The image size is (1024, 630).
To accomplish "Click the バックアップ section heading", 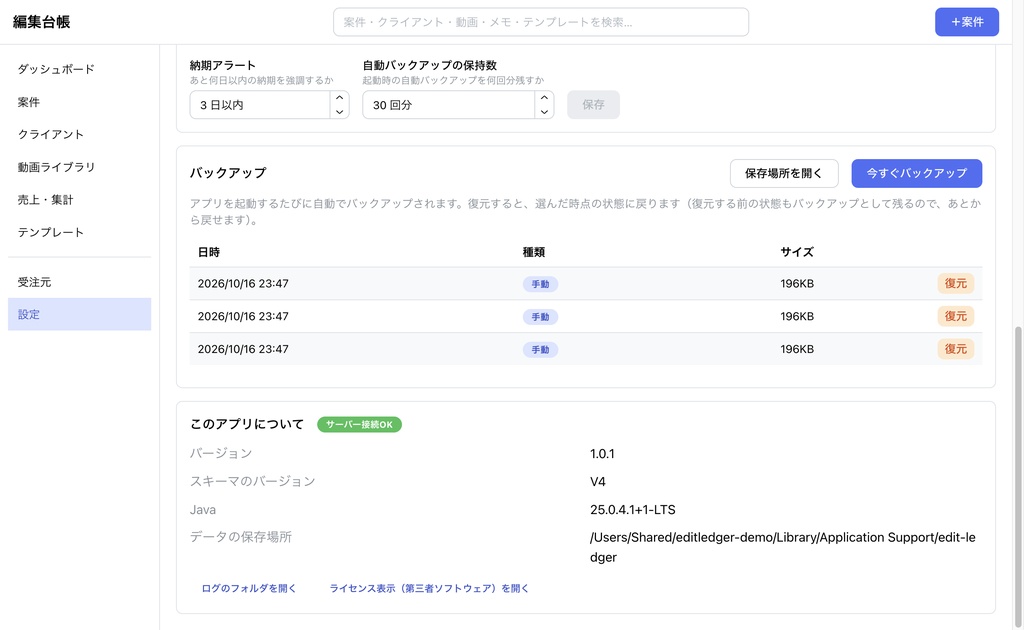I will pos(228,173).
